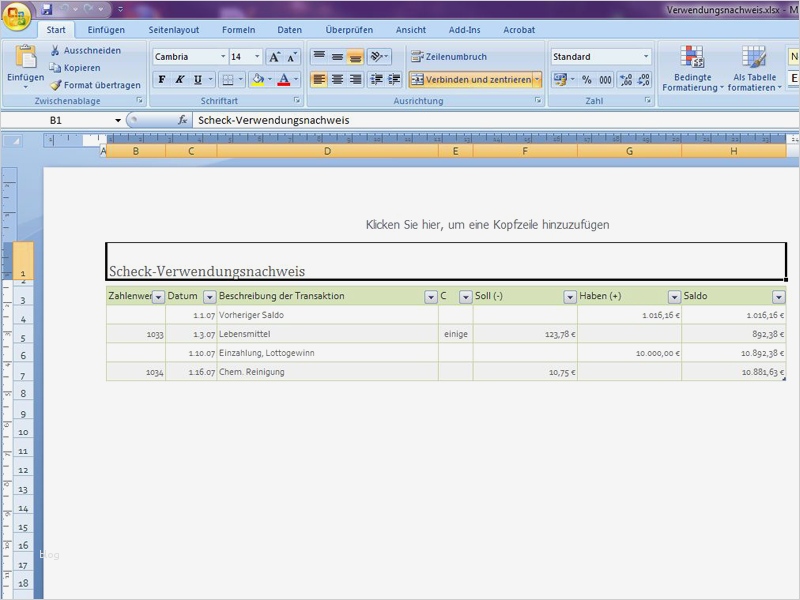Viewport: 800px width, 600px height.
Task: Open Als Tabelle formatieren gallery
Action: pyautogui.click(x=754, y=68)
